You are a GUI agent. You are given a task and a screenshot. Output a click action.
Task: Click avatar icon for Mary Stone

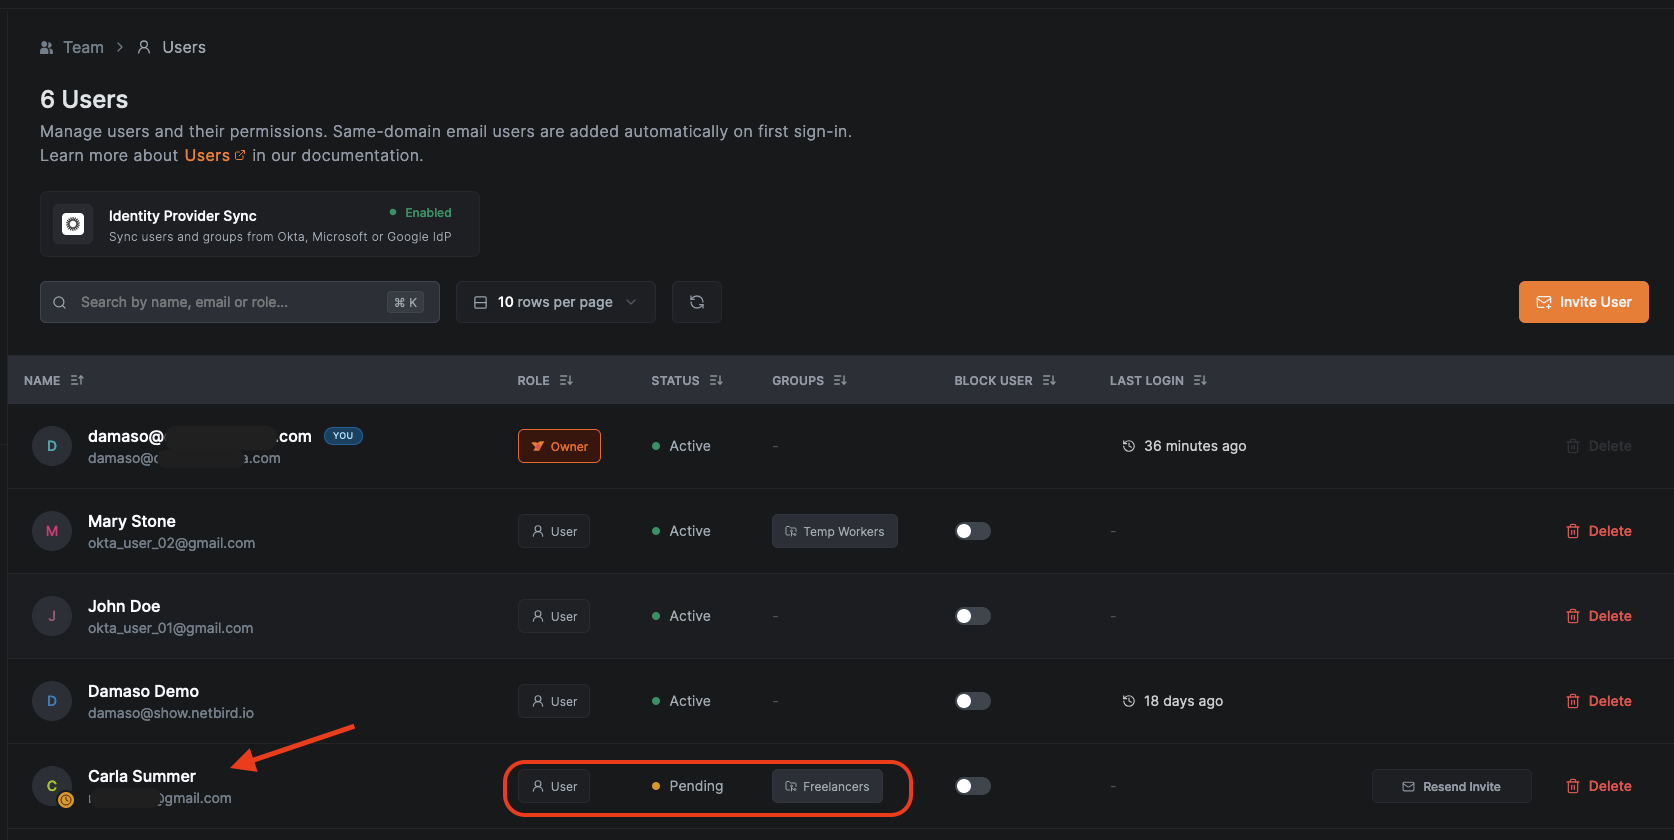[x=52, y=531]
